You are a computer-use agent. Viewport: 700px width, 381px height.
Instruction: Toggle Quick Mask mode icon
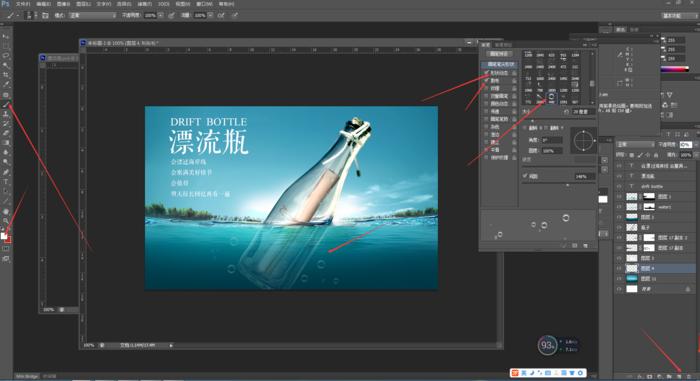(6, 249)
